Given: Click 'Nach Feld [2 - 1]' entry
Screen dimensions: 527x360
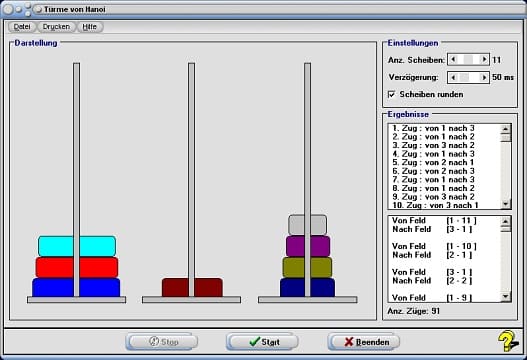Looking at the screenshot, I should point(432,255).
